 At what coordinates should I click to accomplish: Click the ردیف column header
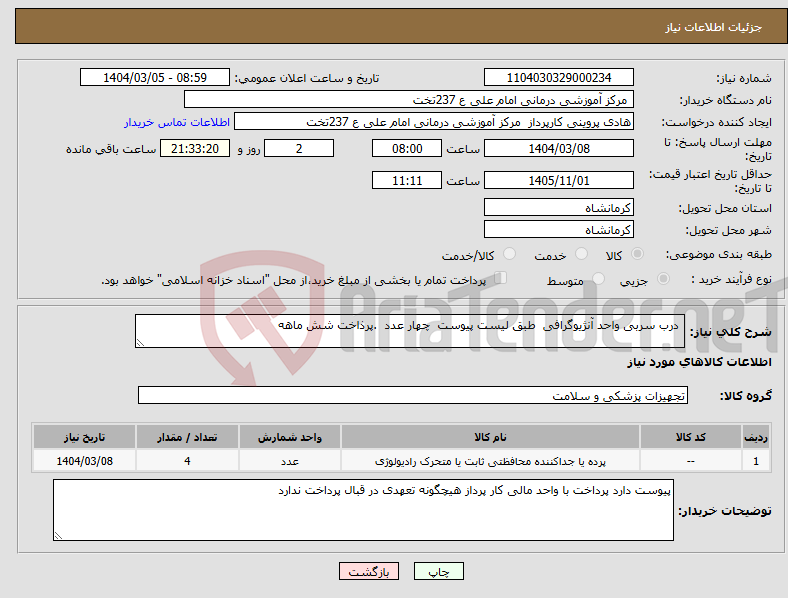pyautogui.click(x=756, y=437)
